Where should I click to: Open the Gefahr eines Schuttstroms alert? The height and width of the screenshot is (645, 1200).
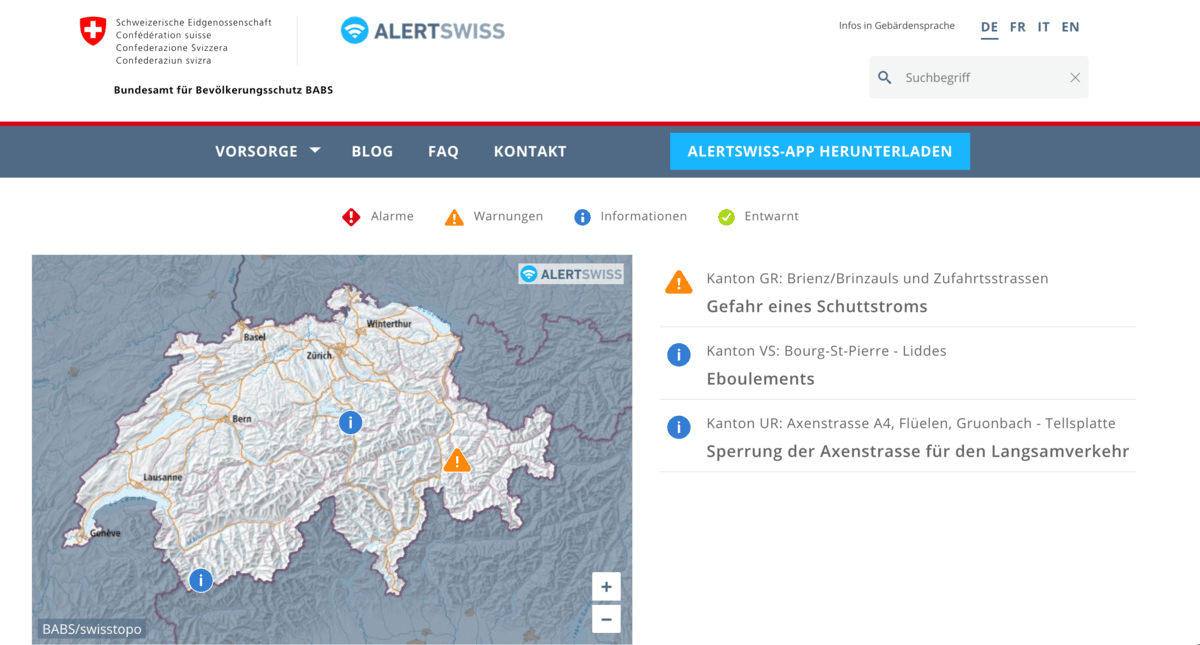pyautogui.click(x=817, y=306)
